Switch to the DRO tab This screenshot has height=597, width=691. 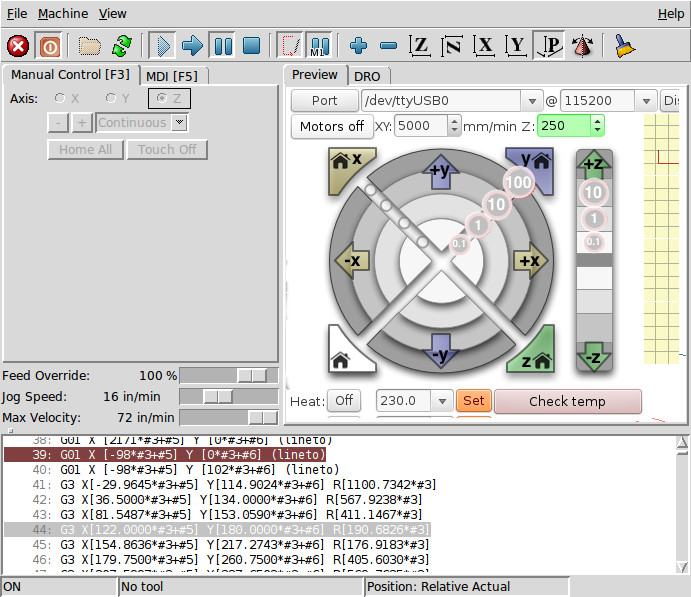tap(367, 75)
